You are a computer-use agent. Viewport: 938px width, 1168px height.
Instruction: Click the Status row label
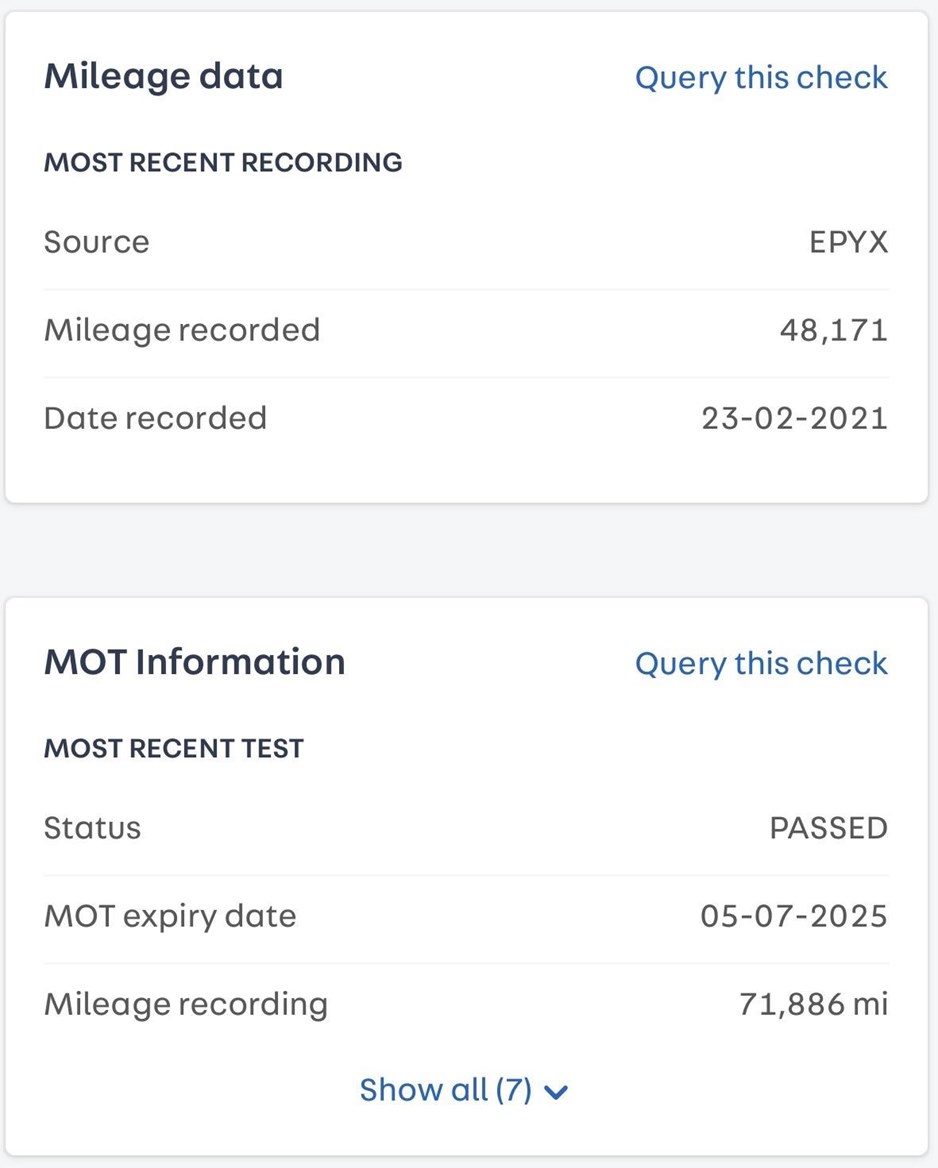point(92,828)
